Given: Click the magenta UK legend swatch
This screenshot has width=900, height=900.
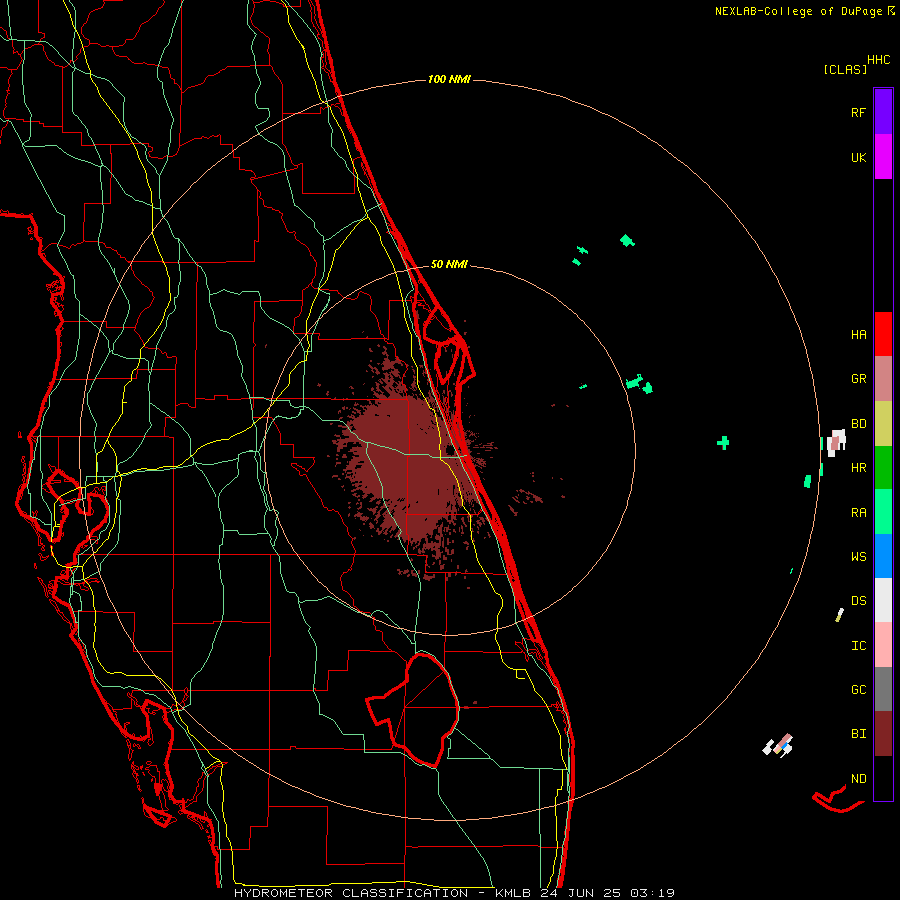Looking at the screenshot, I should coord(883,157).
